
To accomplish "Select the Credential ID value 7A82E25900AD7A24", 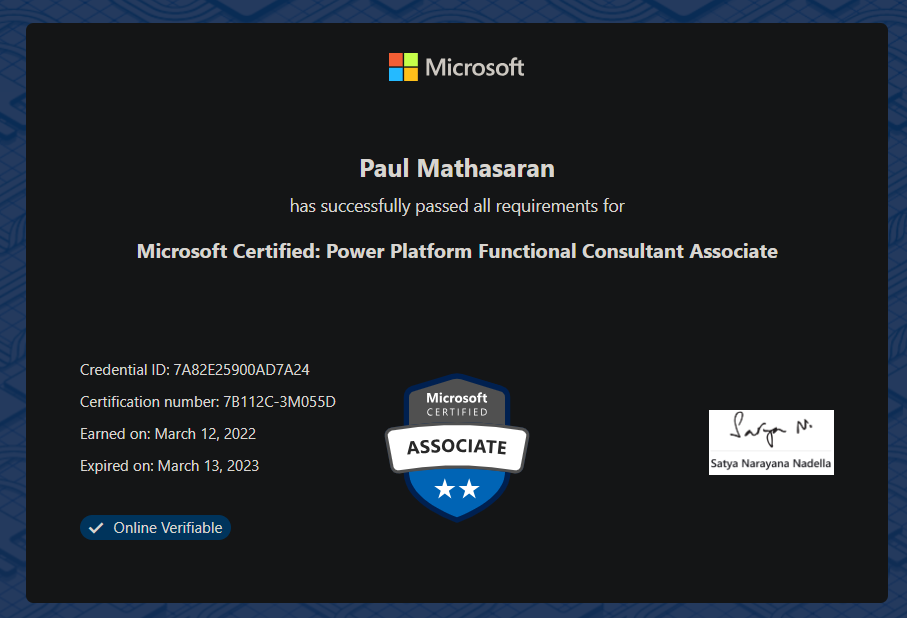I will (x=242, y=369).
